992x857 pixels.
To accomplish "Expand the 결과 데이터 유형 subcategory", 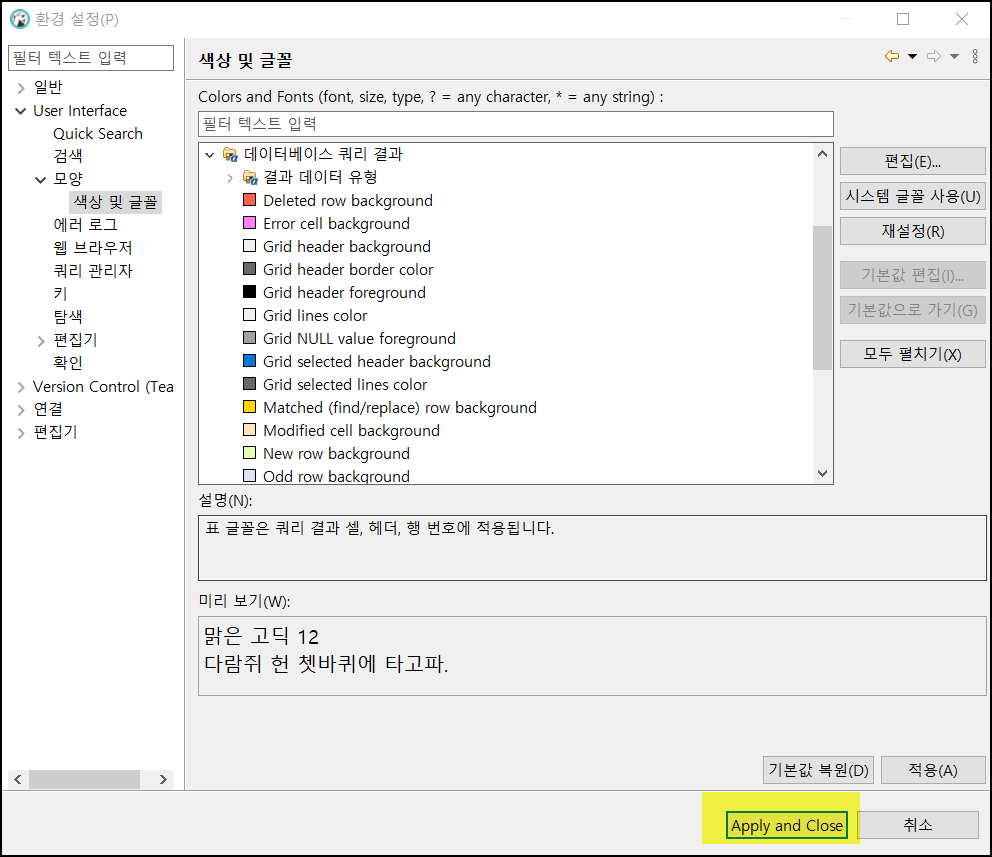I will pos(230,178).
